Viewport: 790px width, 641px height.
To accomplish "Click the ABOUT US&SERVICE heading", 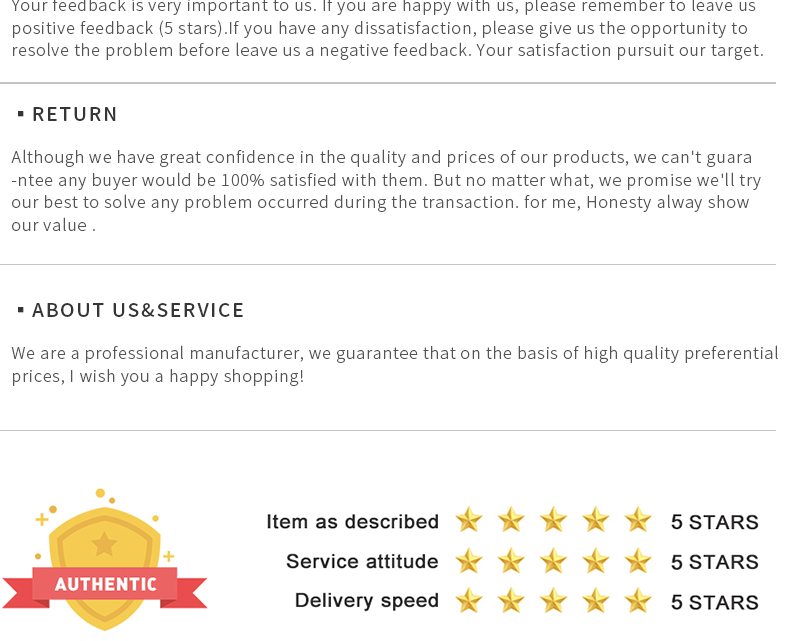I will (x=138, y=310).
